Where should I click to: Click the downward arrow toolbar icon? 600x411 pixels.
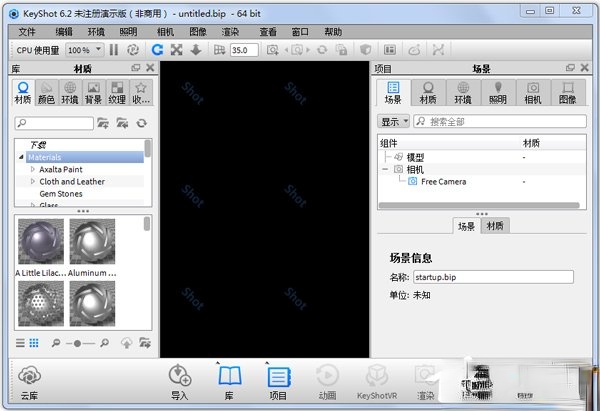(196, 50)
